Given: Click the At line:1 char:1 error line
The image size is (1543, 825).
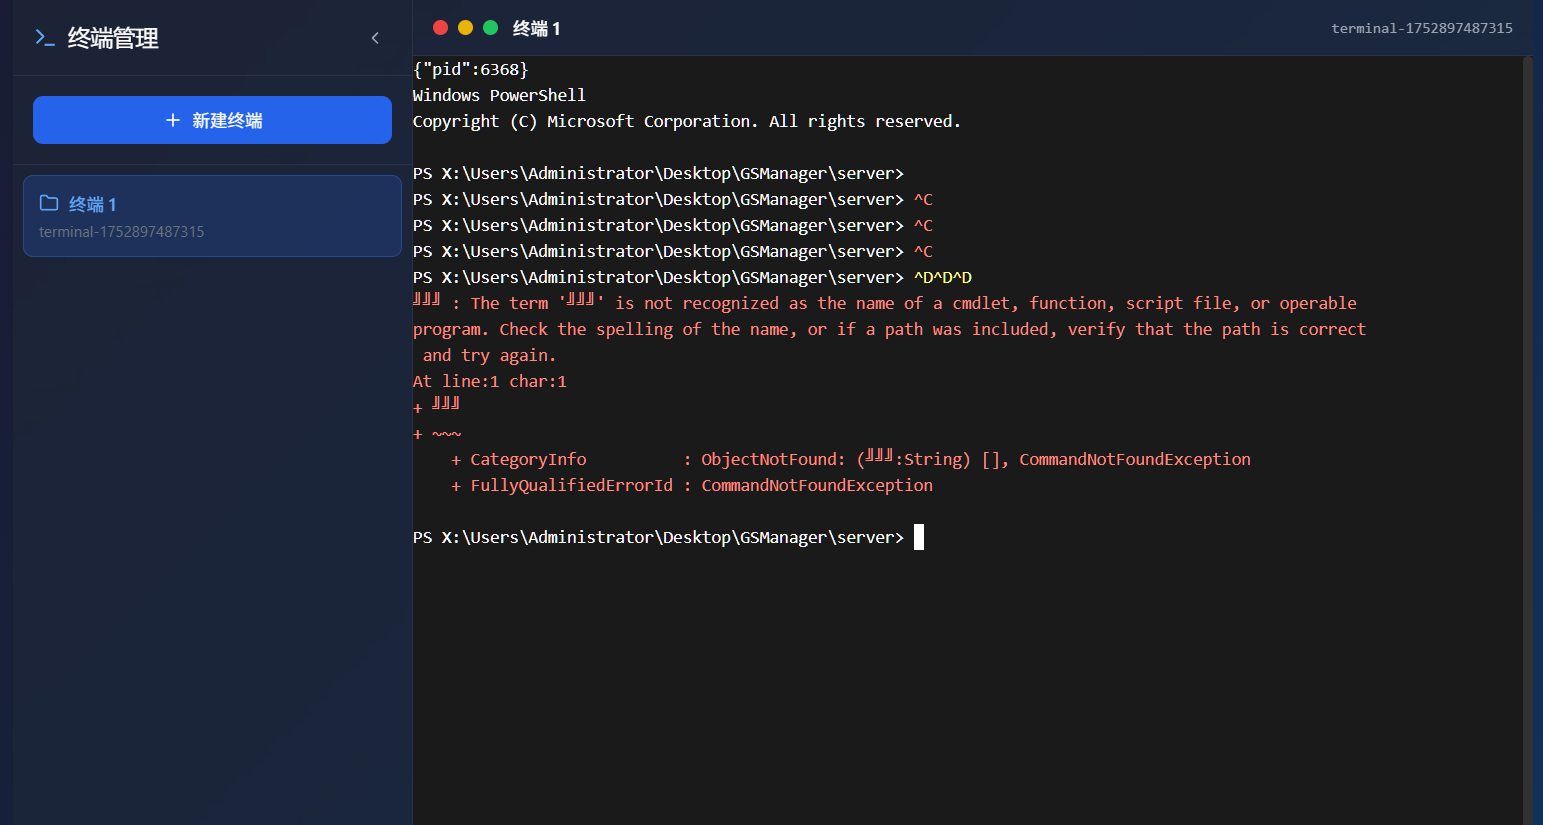Looking at the screenshot, I should tap(490, 381).
